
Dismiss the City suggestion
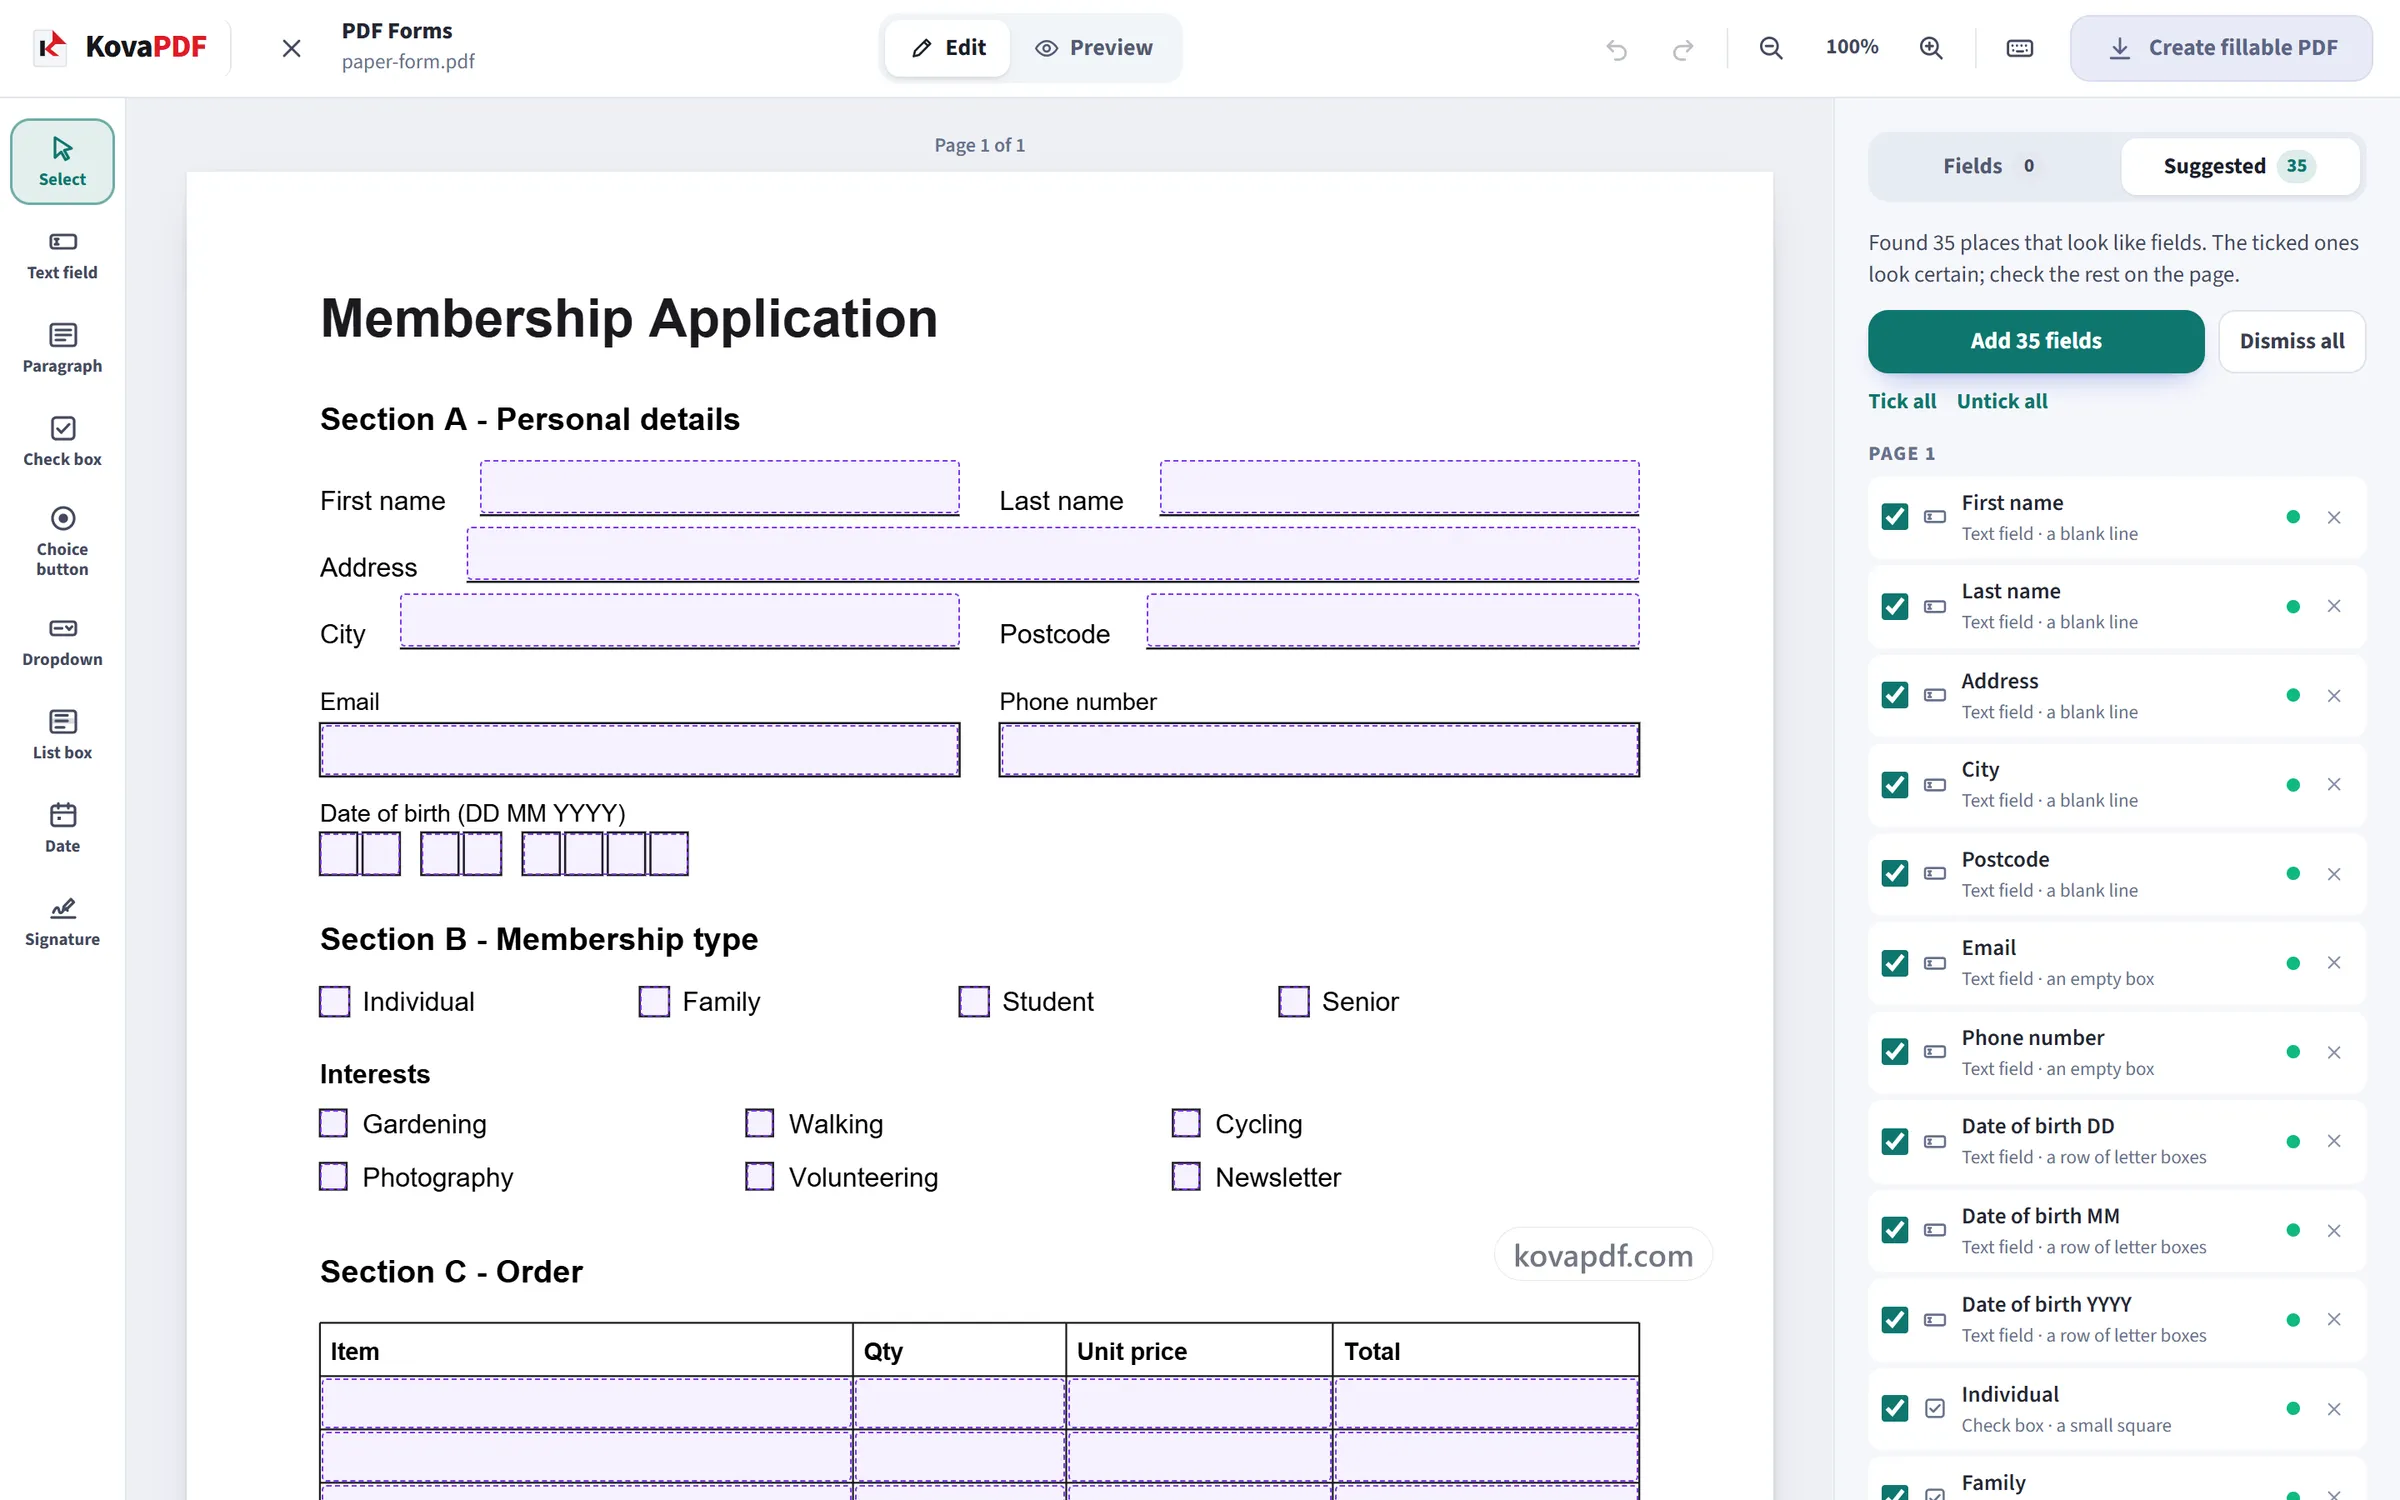click(2334, 785)
